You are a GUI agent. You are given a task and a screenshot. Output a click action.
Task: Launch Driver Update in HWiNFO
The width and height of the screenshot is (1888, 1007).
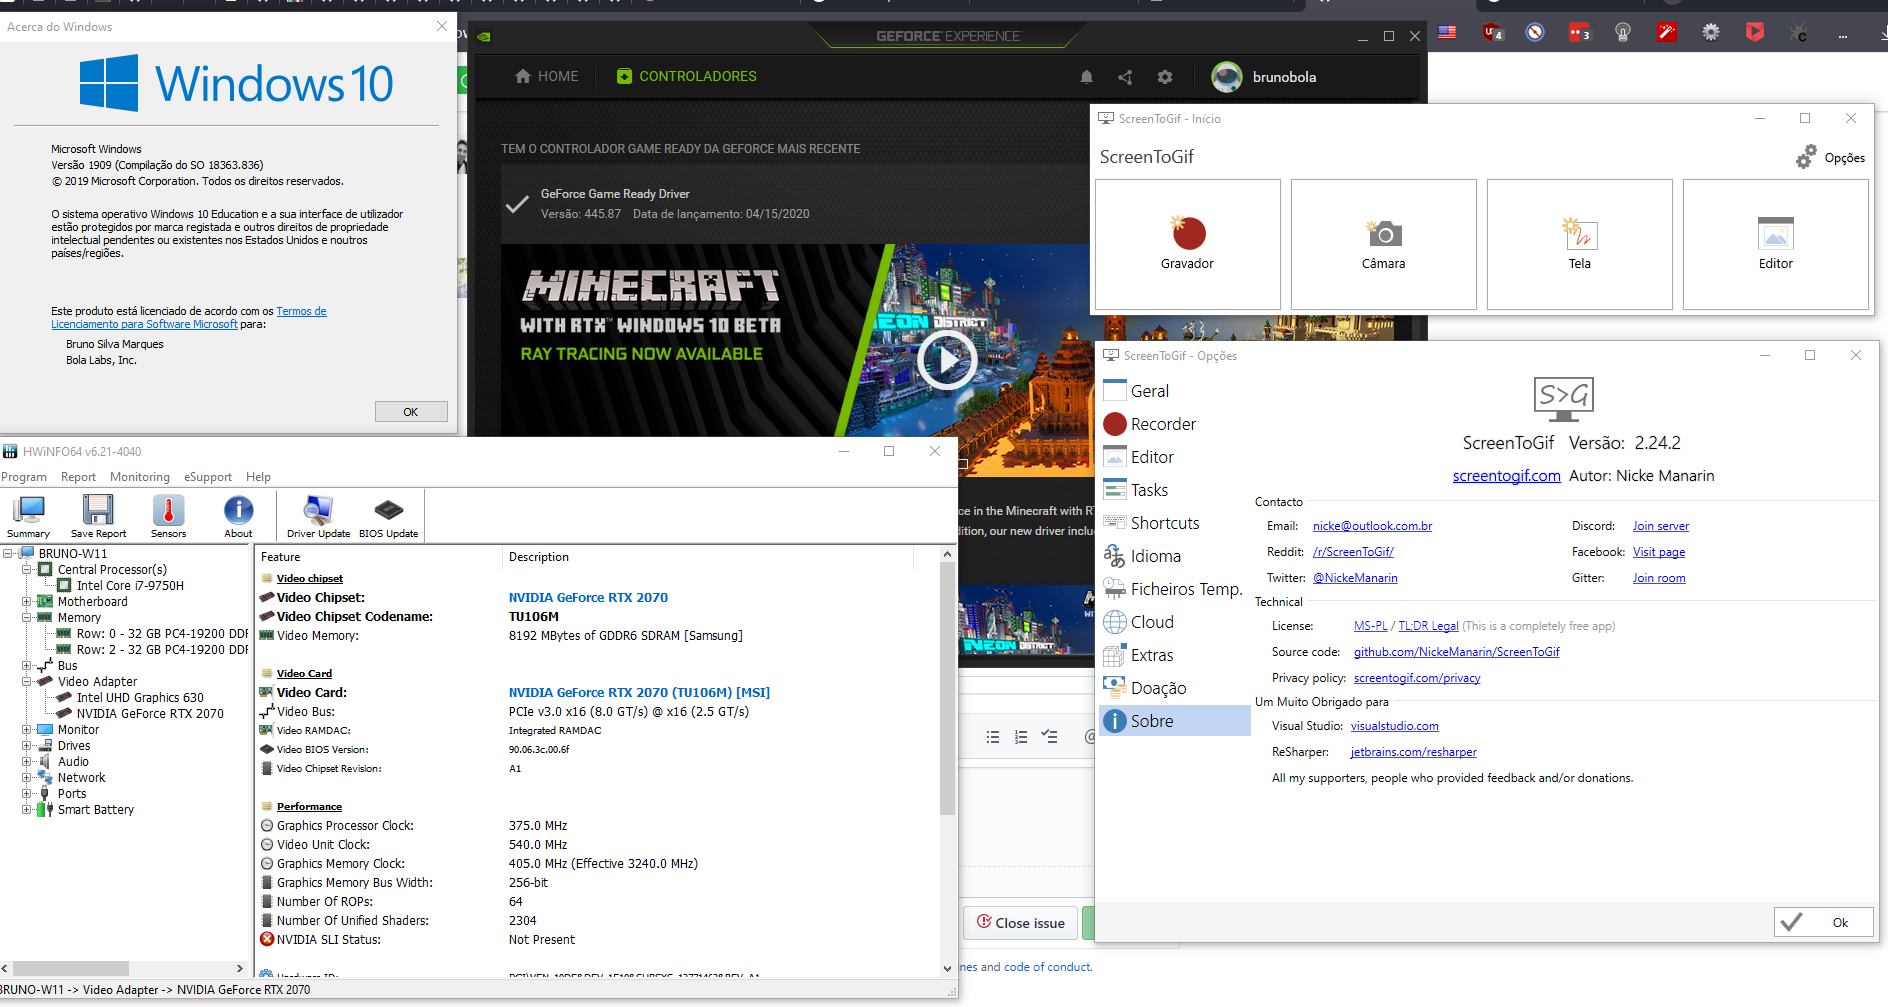[318, 516]
